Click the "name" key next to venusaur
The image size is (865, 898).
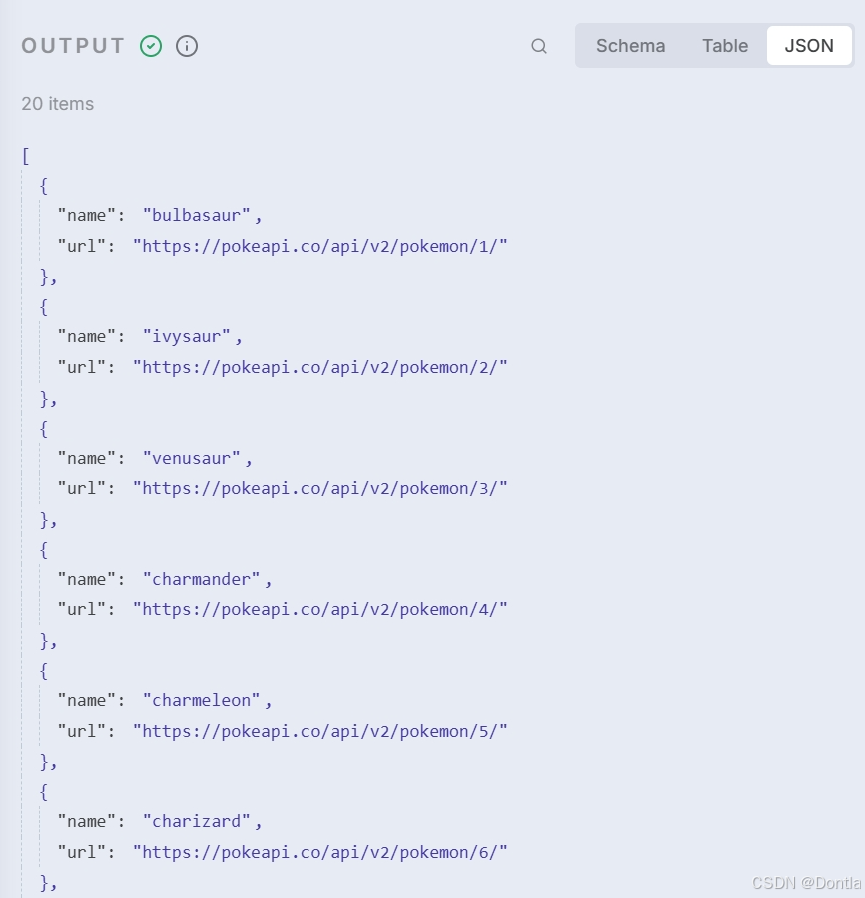pyautogui.click(x=86, y=458)
